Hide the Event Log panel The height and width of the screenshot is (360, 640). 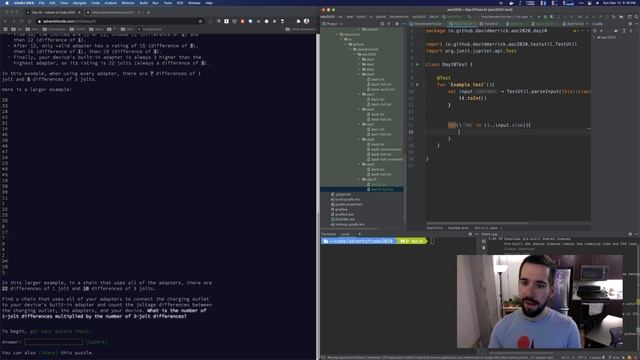pos(636,234)
